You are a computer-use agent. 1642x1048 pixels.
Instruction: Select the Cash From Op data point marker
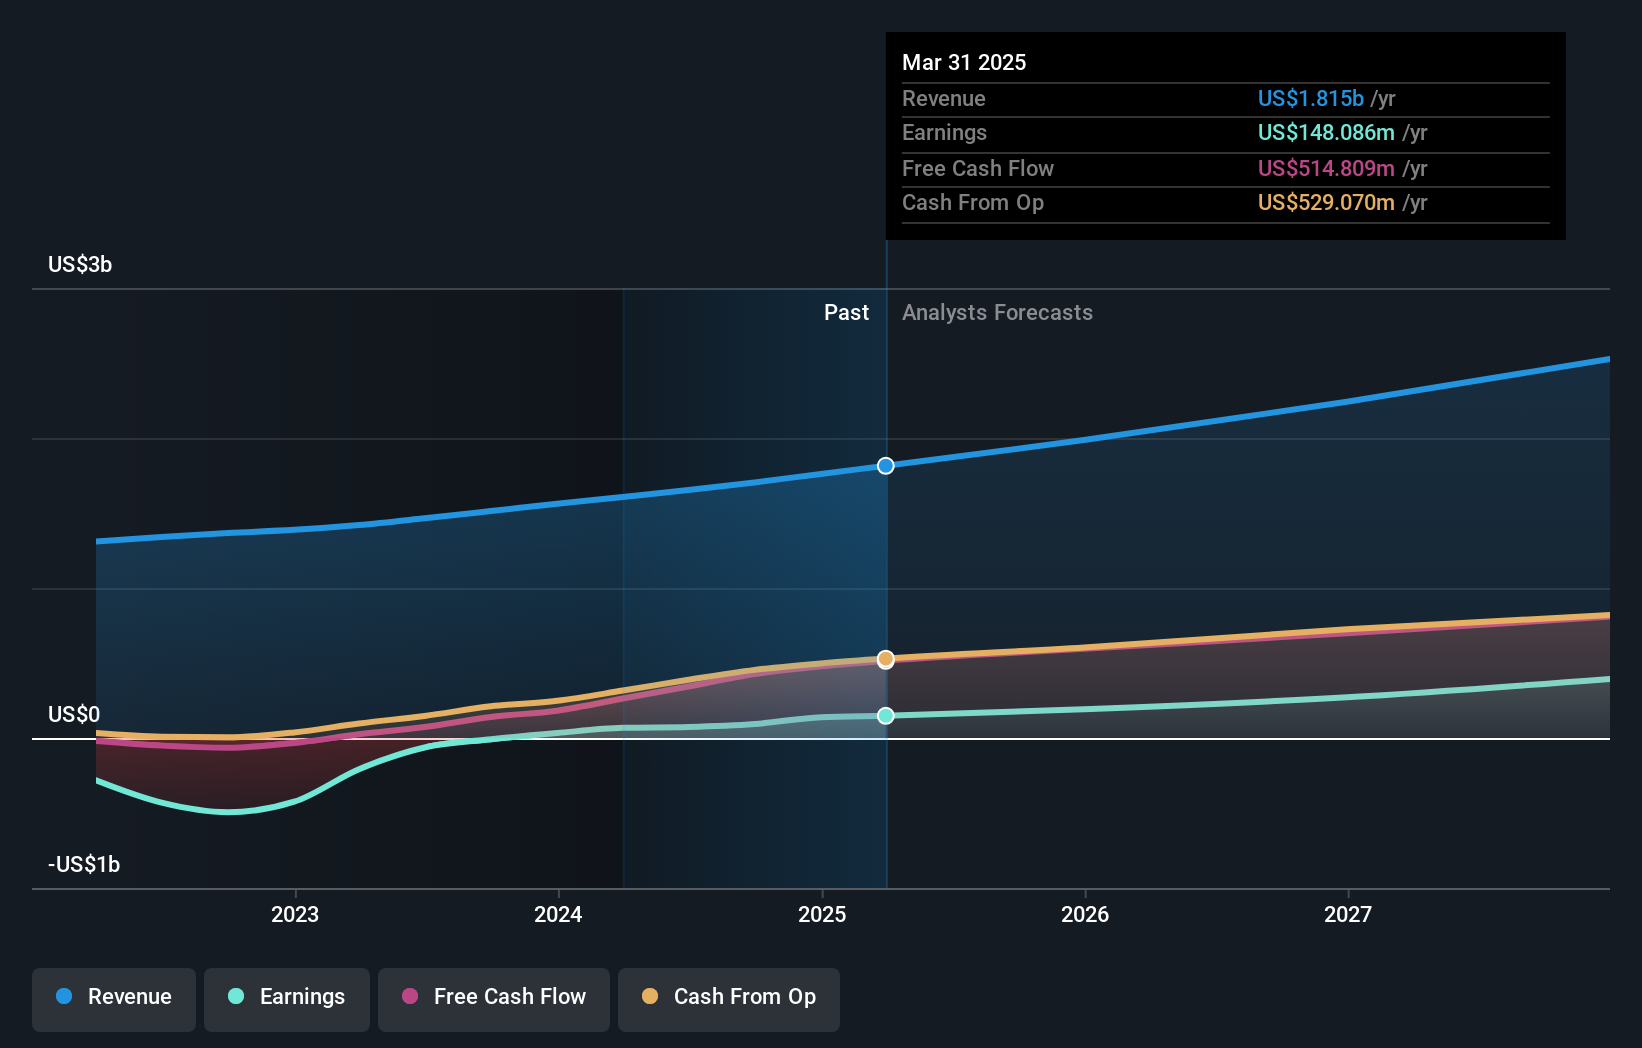click(x=886, y=659)
